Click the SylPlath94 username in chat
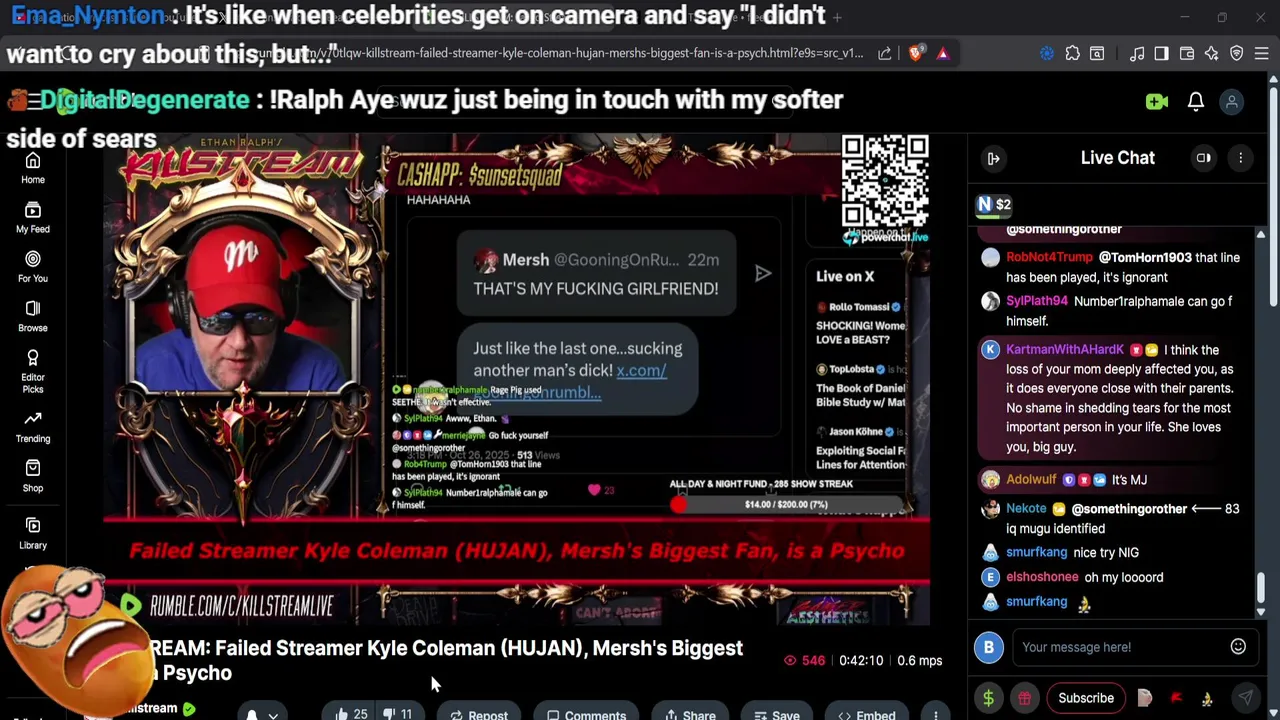 [x=1037, y=301]
